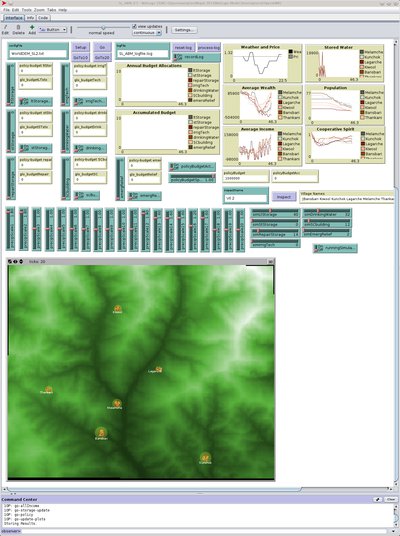Click the GoTo10 button

point(81,57)
